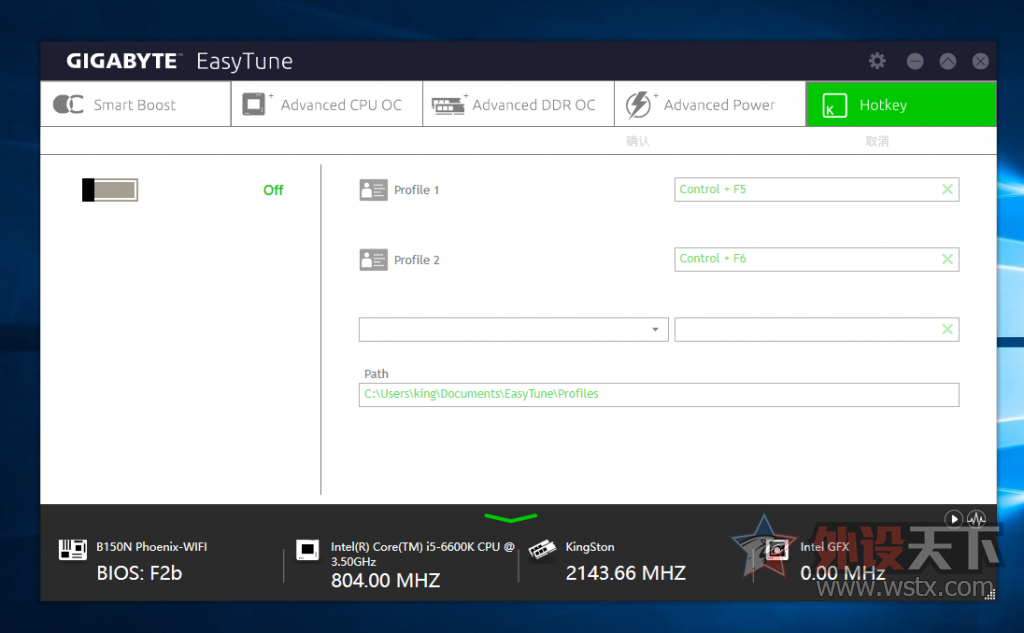The image size is (1024, 633).
Task: Click the BIOS: F2b text
Action: (x=139, y=573)
